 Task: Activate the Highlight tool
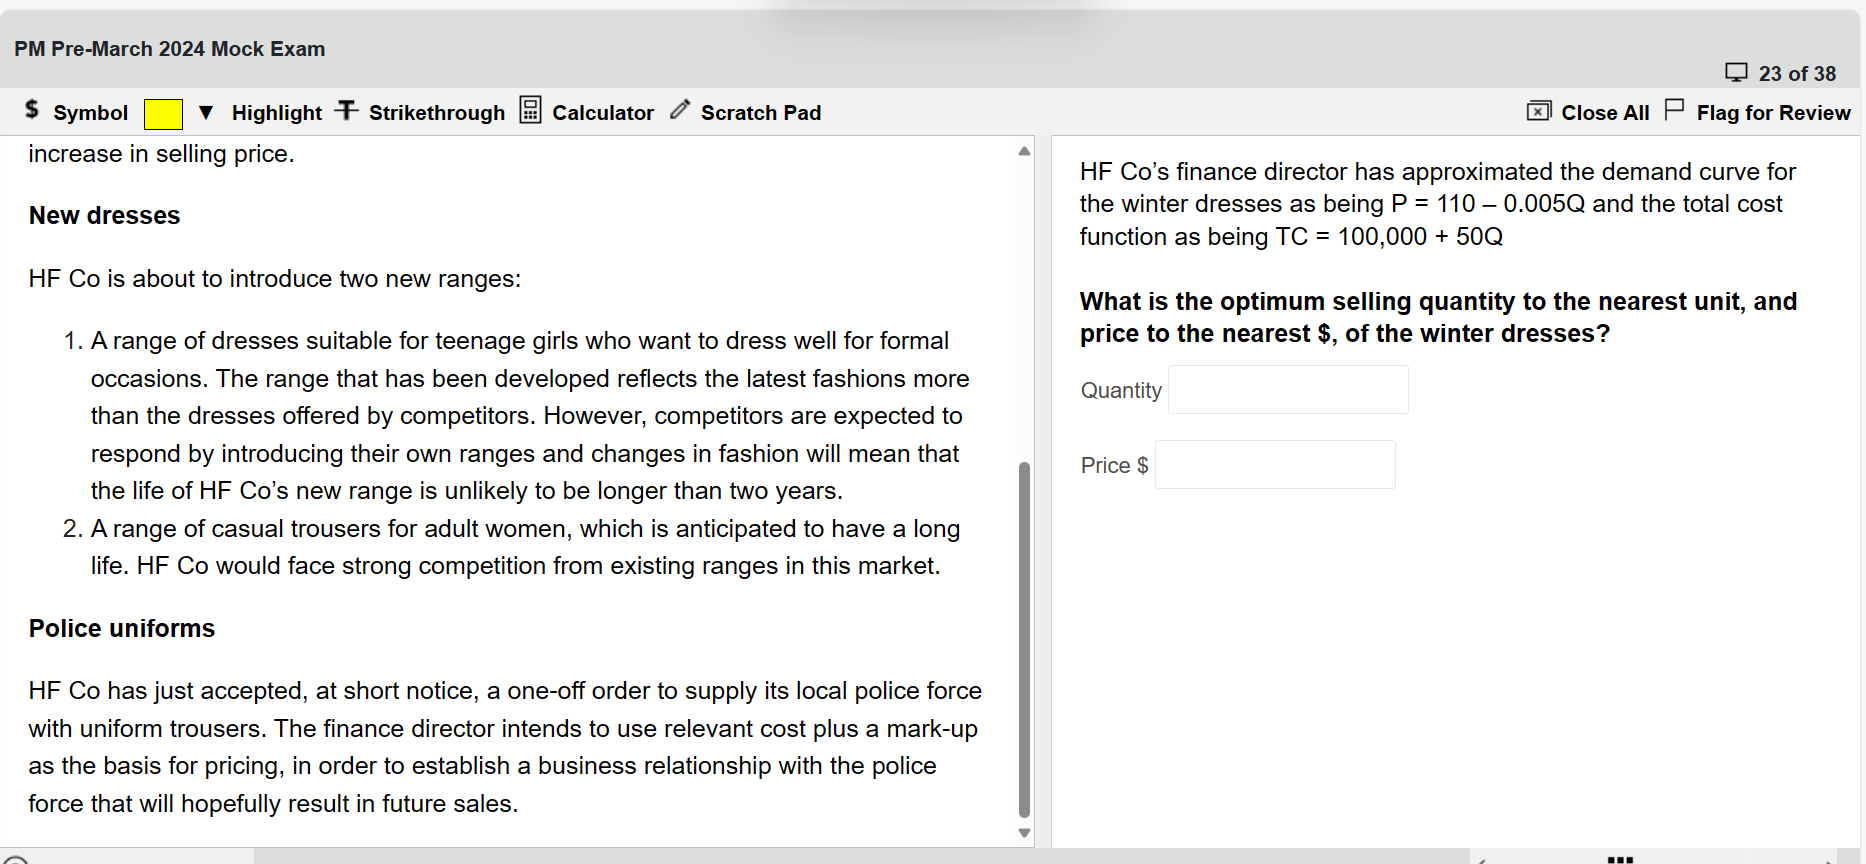(x=276, y=113)
